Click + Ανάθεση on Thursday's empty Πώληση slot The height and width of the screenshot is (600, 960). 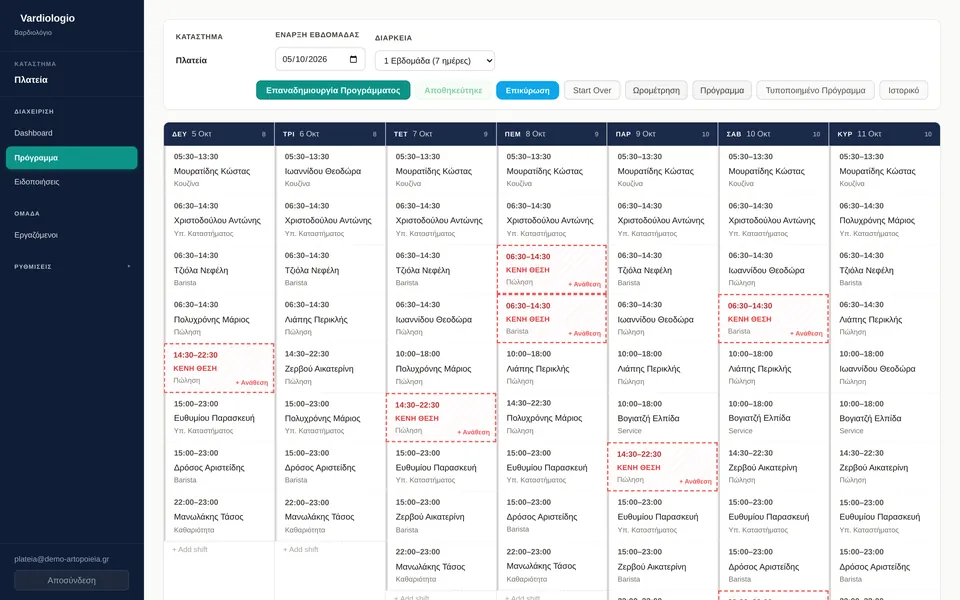click(584, 284)
